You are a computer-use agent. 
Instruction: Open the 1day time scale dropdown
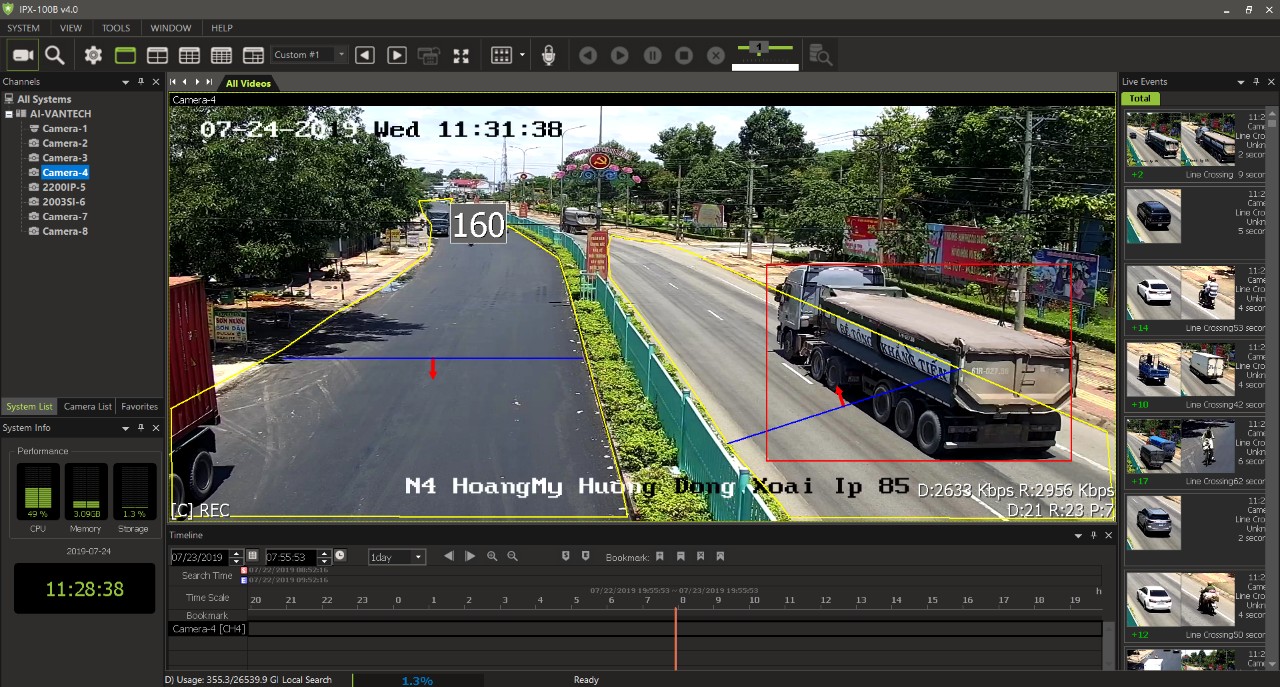tap(417, 557)
